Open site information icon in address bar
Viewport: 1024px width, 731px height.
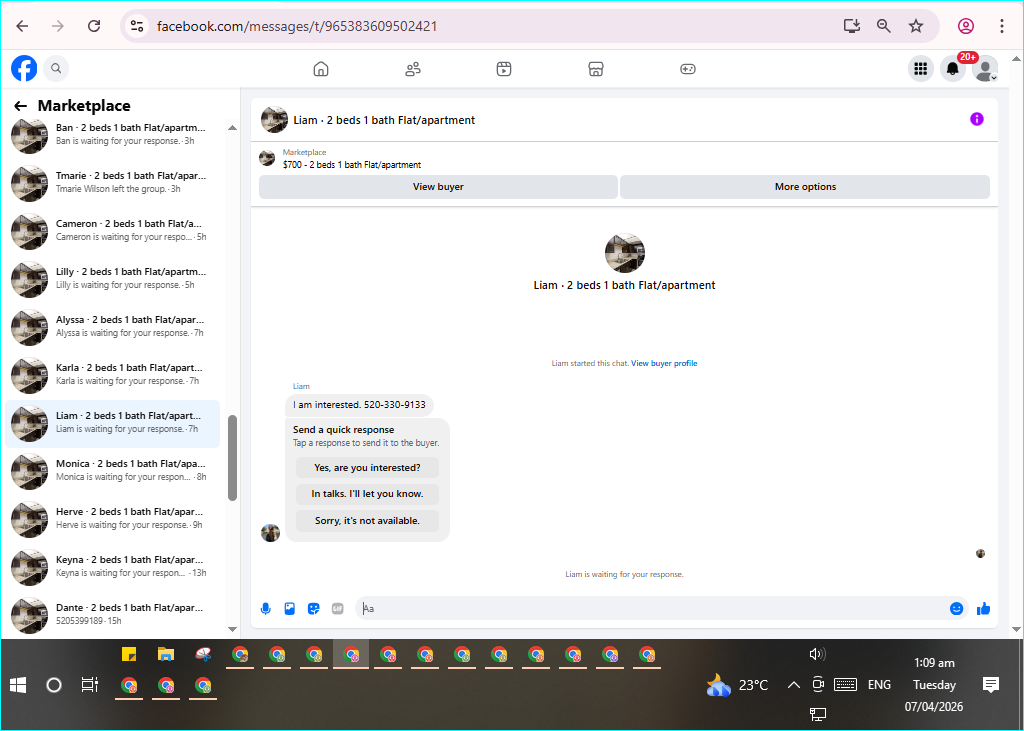pos(136,26)
